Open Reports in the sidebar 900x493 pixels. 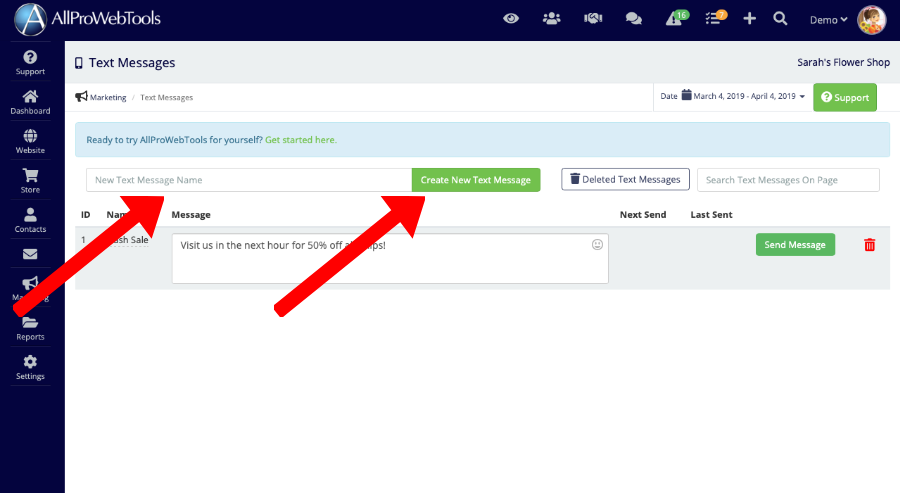pyautogui.click(x=30, y=329)
